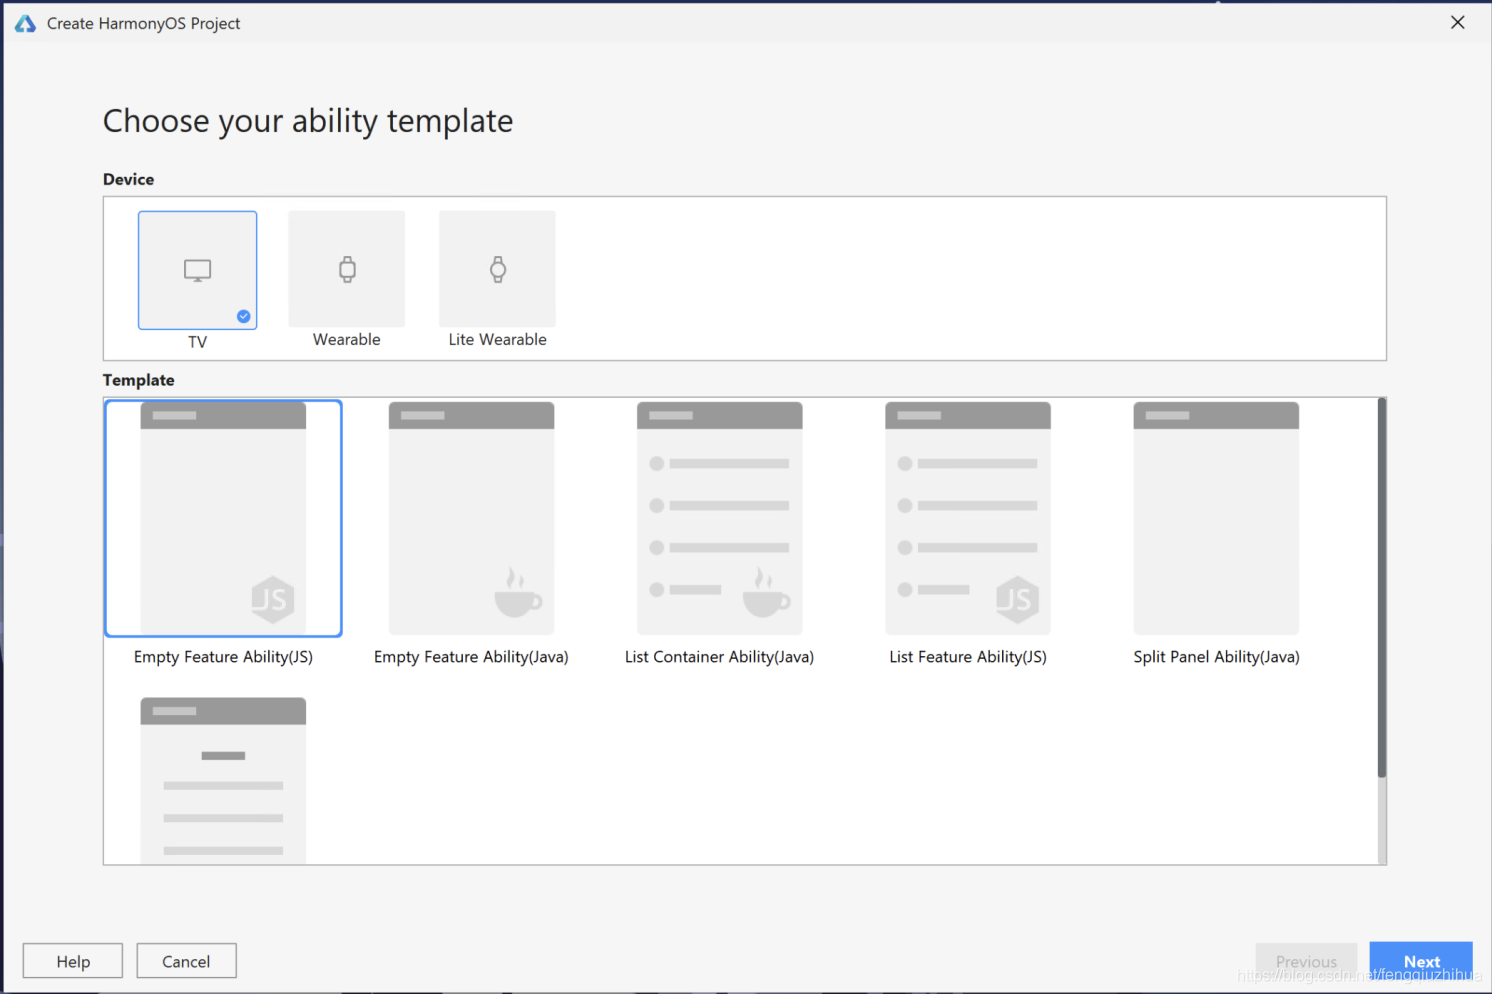Pick the Lite Wearable device icon
This screenshot has width=1492, height=994.
(x=497, y=269)
